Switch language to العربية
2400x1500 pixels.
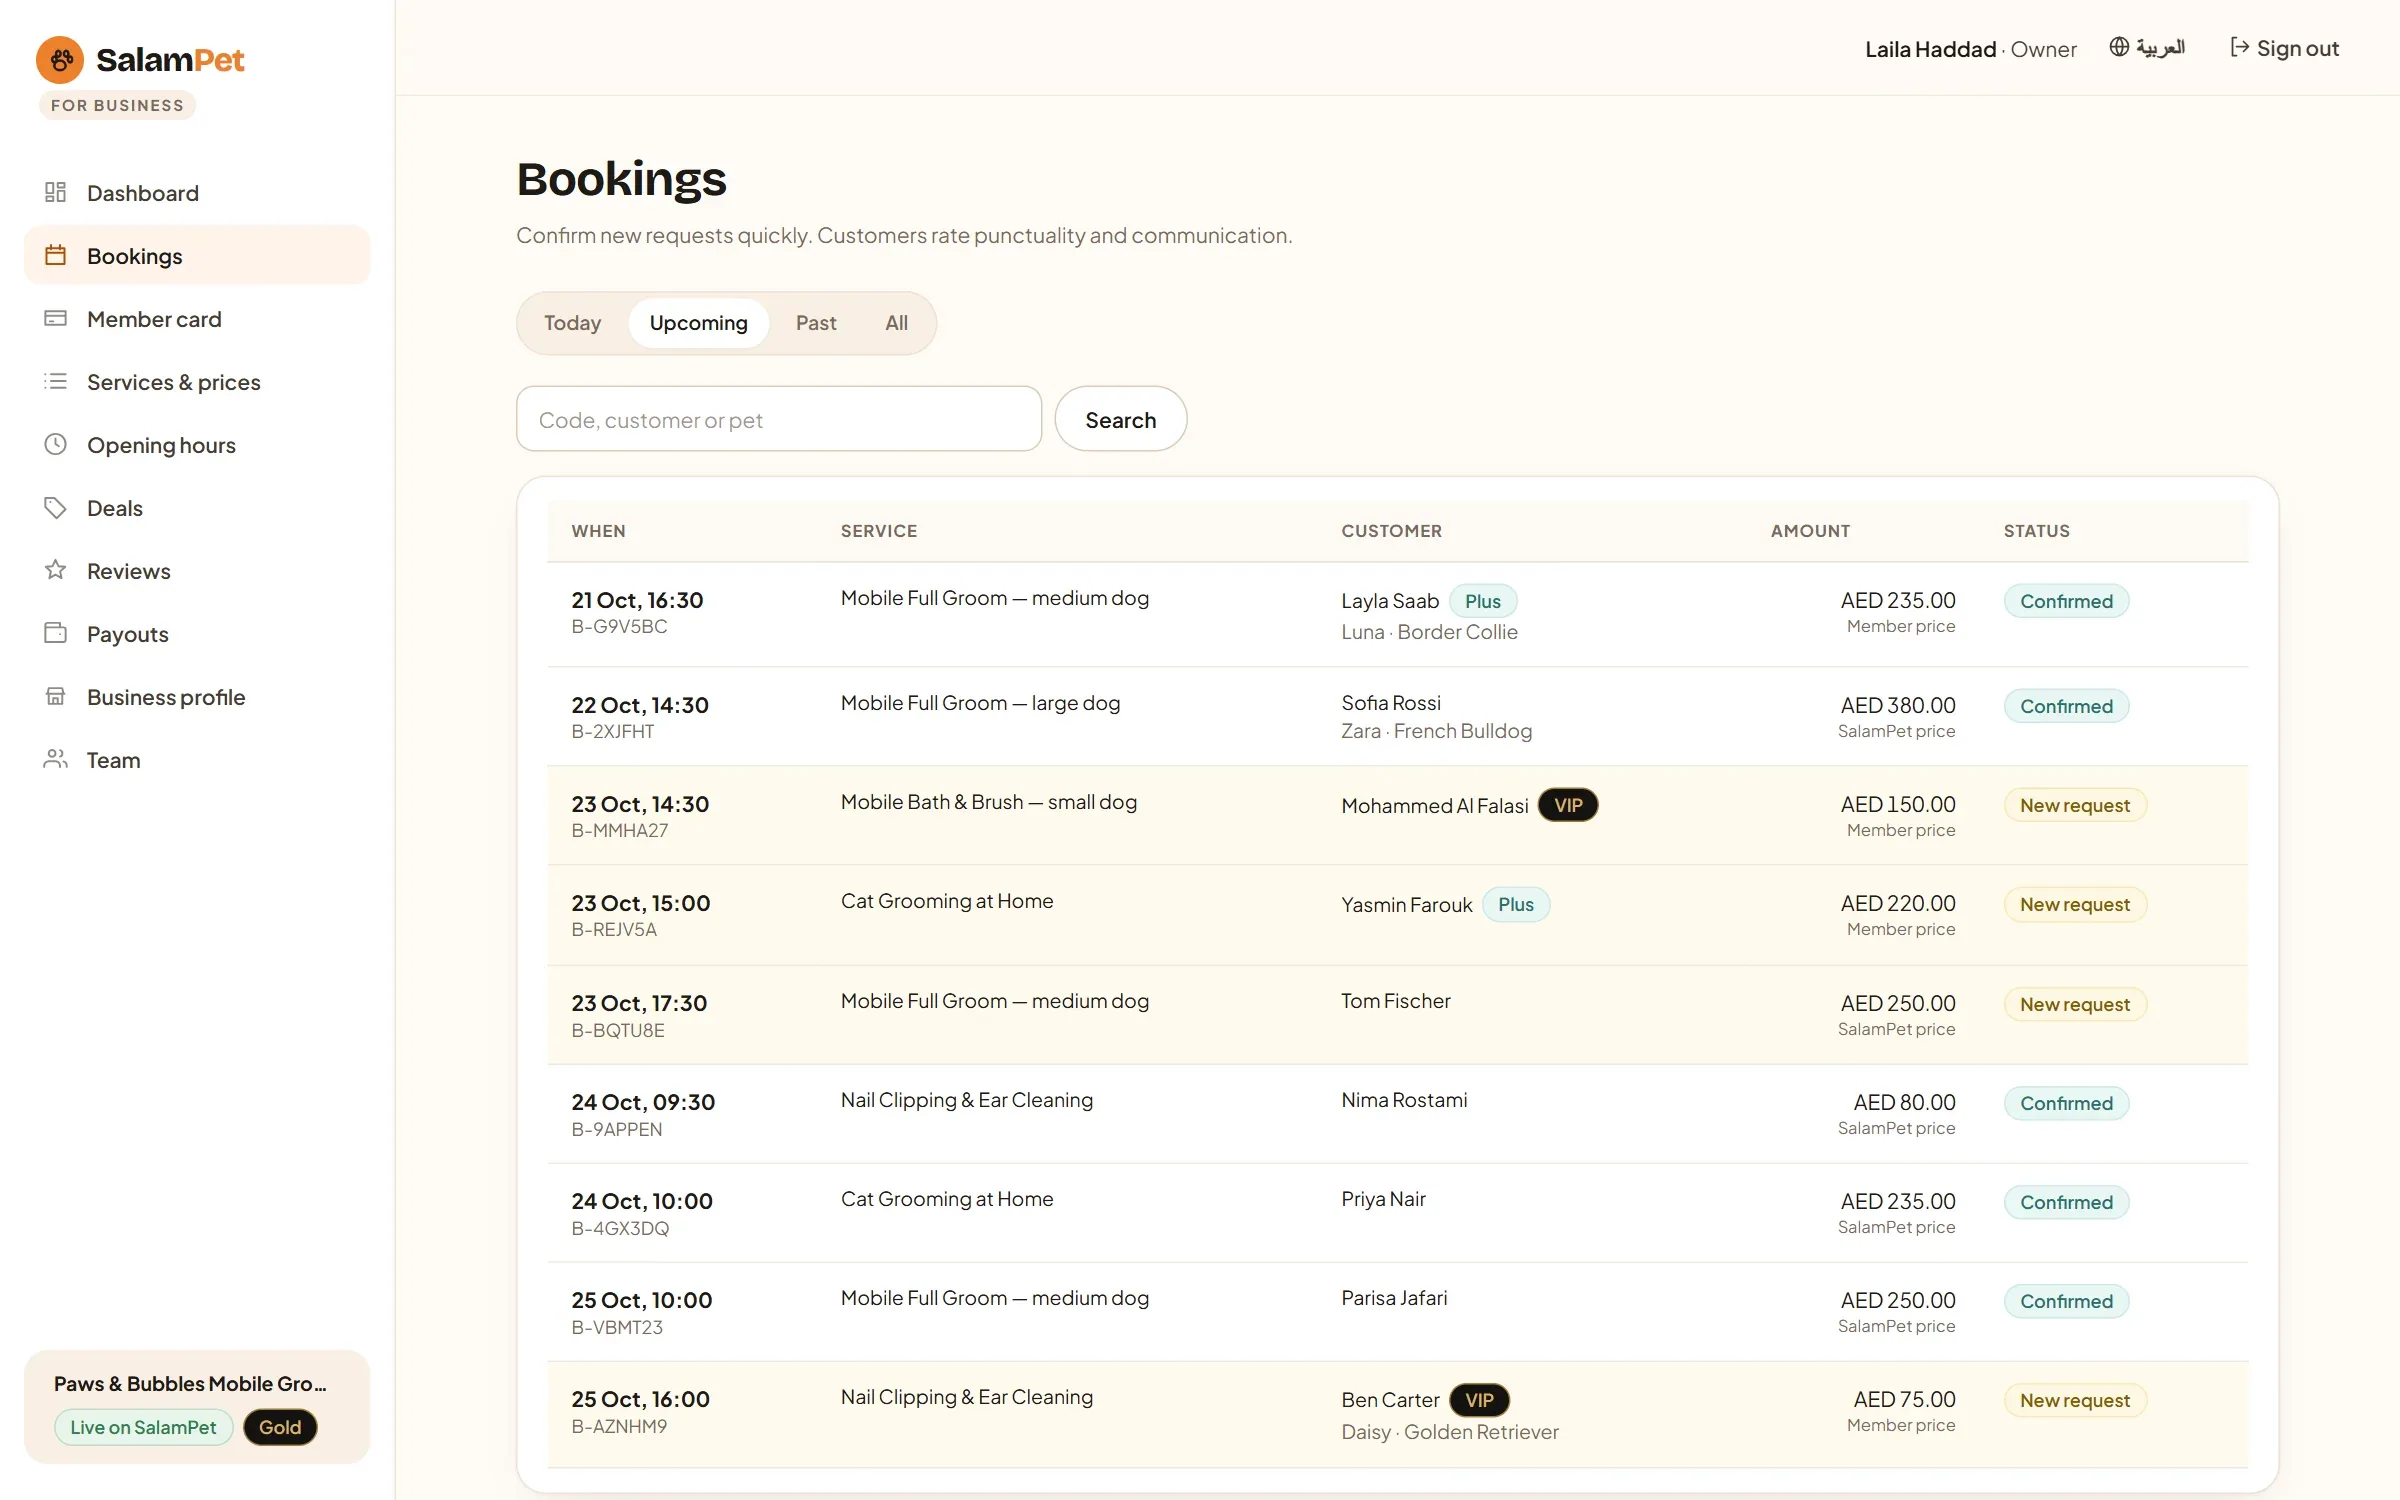(2147, 47)
